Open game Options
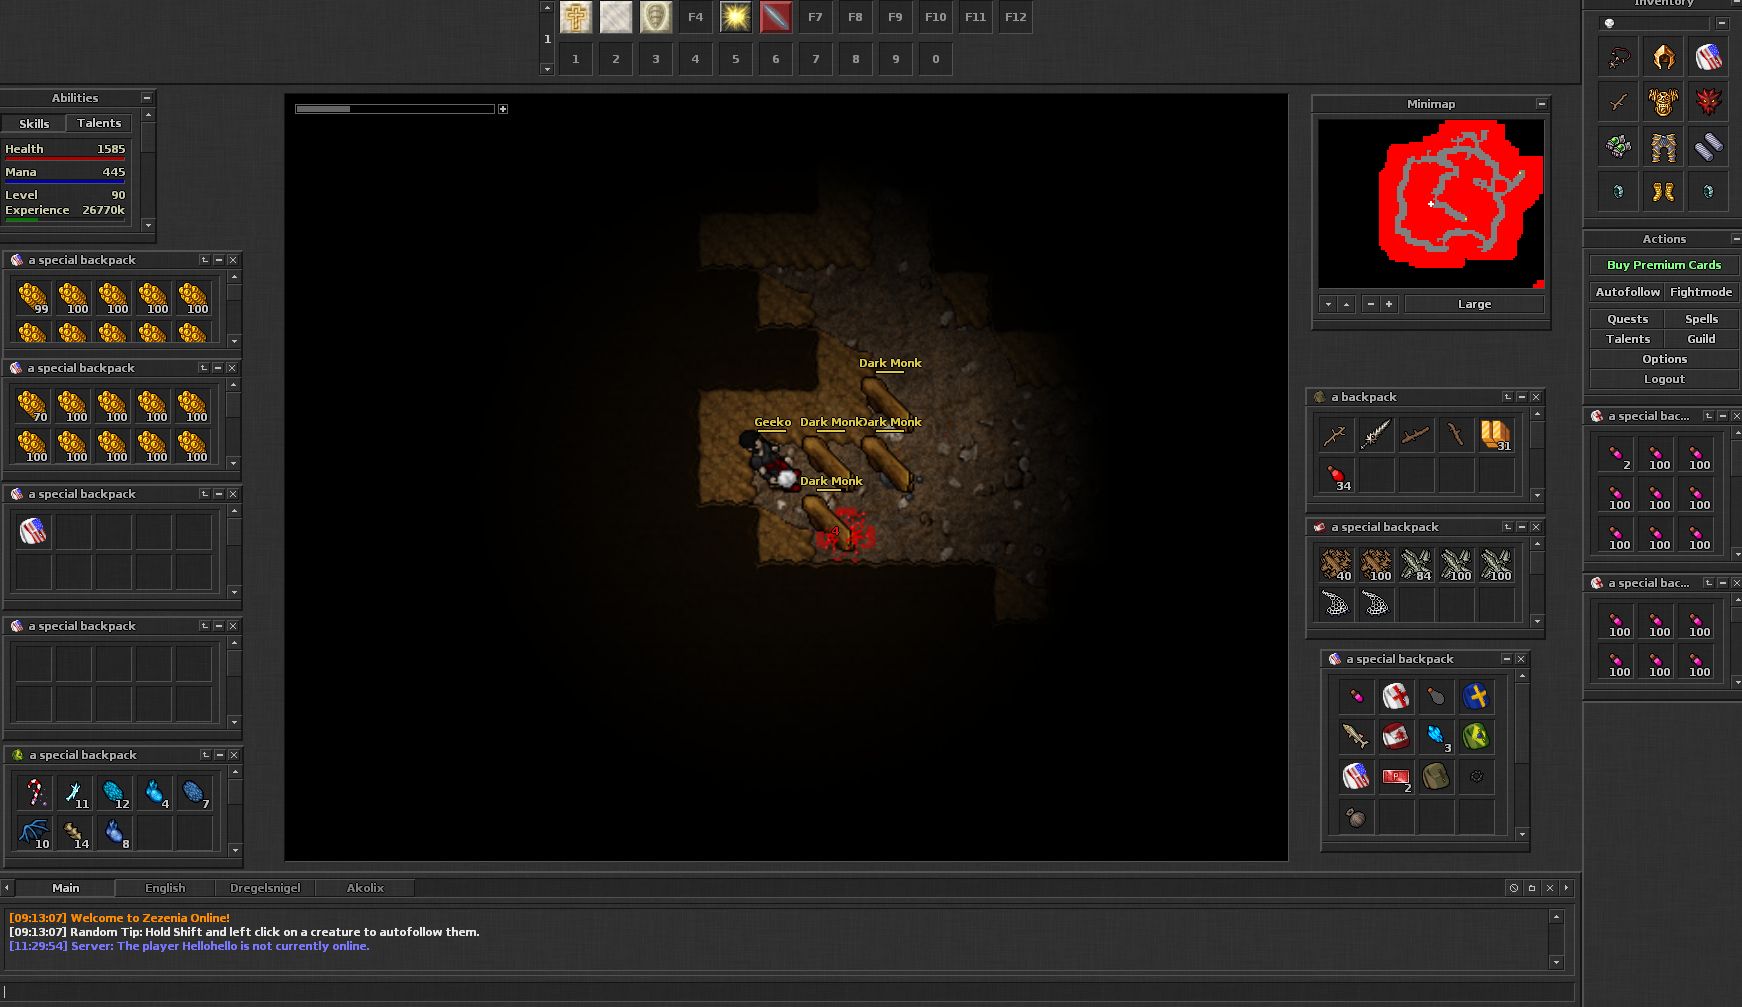This screenshot has width=1742, height=1007. tap(1664, 359)
